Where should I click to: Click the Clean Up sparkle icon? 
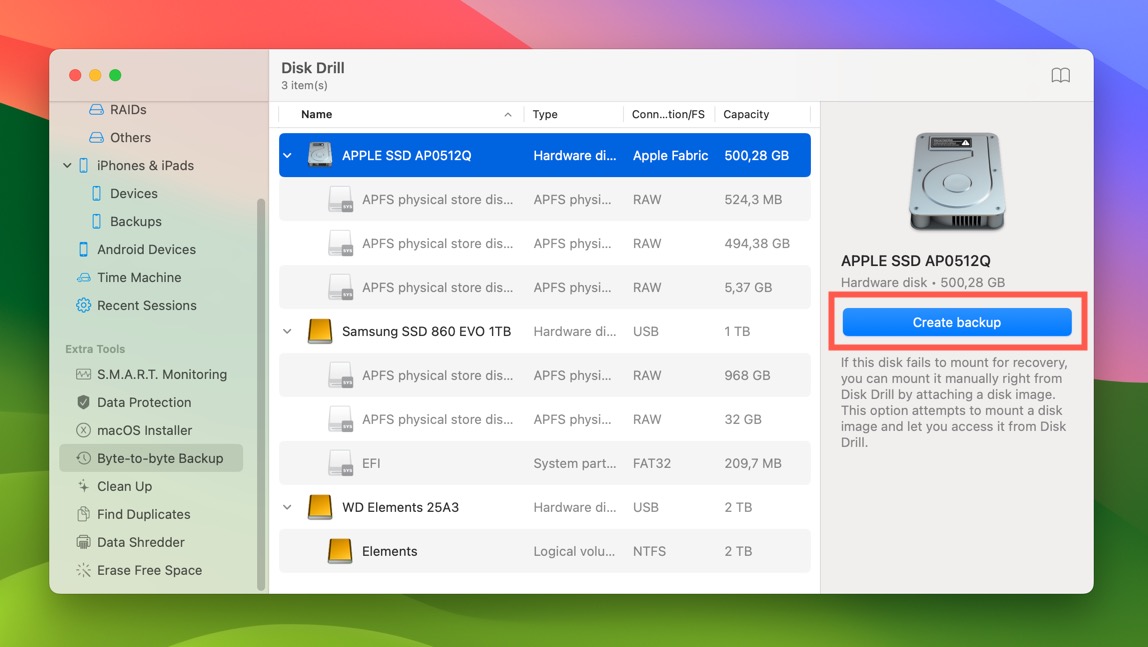coord(83,486)
